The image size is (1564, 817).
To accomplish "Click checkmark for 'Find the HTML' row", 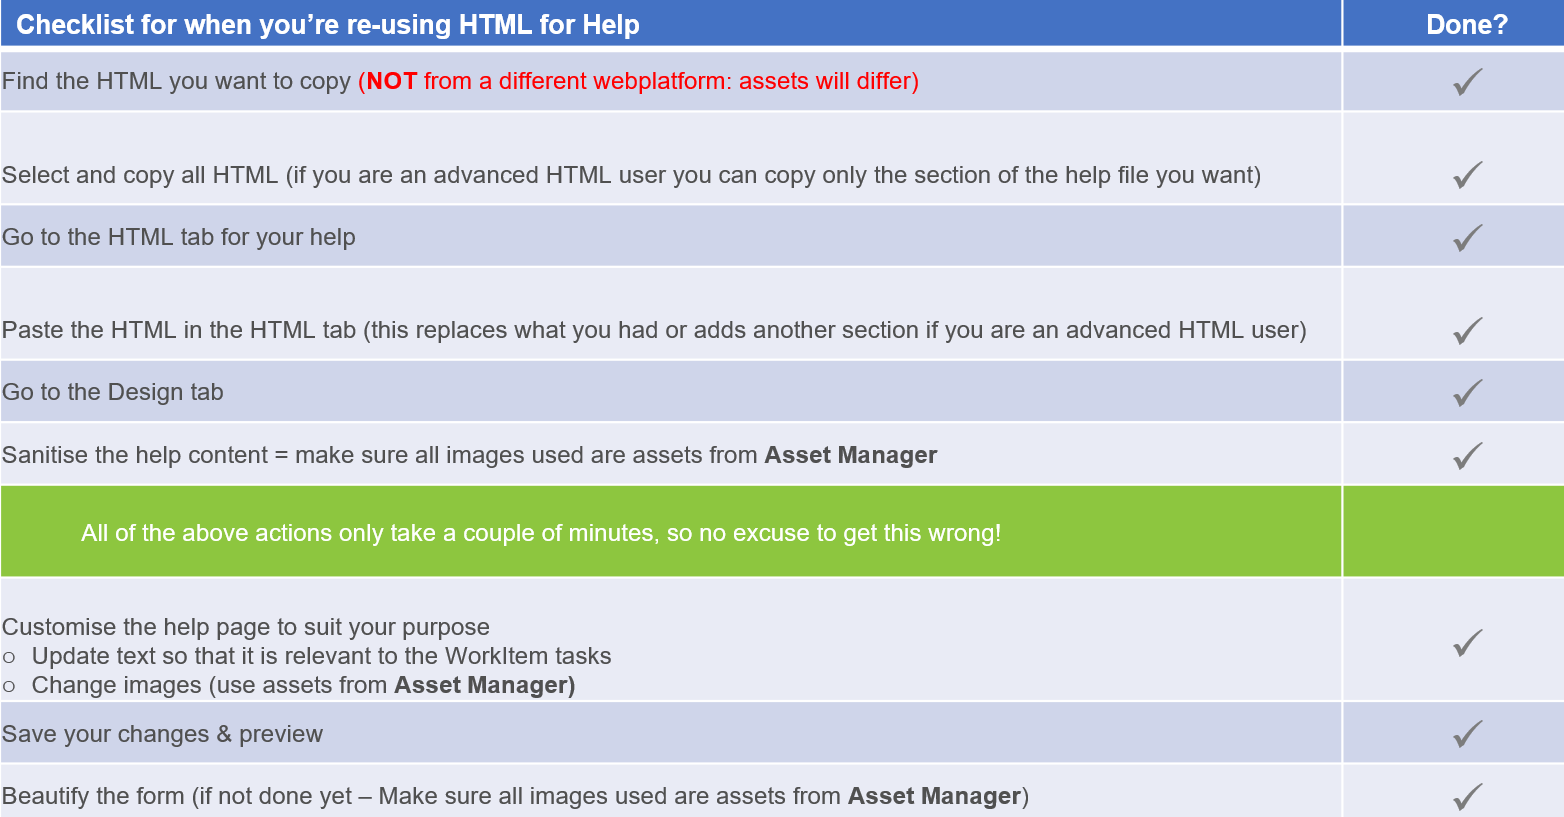I will 1467,82.
